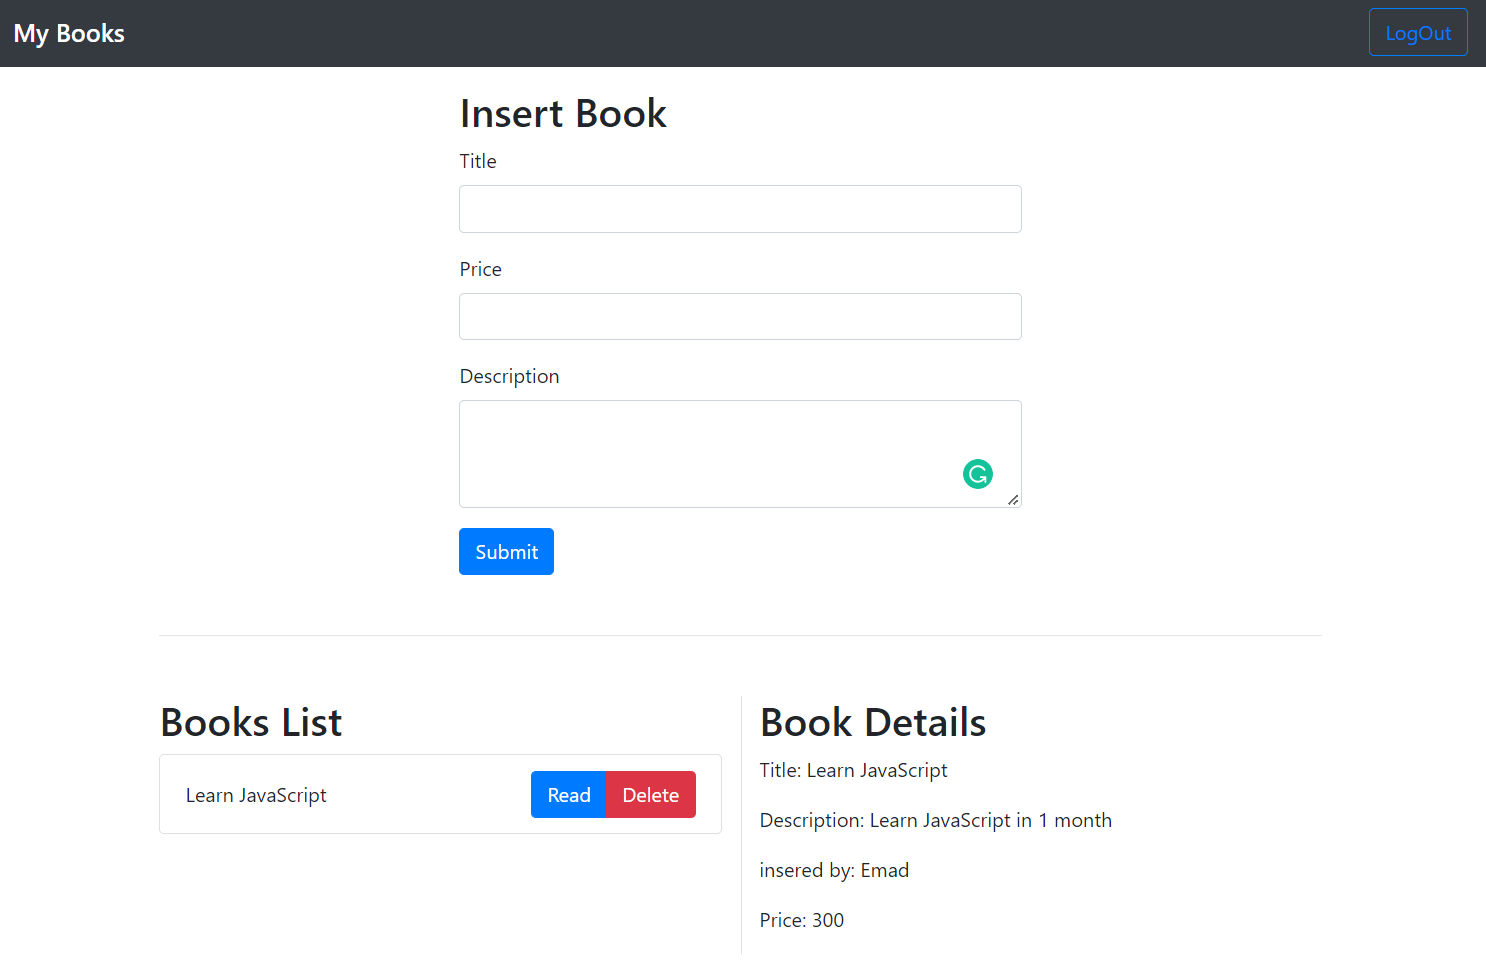Click the textarea resize handle
Screen dimensions: 1486x961
point(1014,501)
